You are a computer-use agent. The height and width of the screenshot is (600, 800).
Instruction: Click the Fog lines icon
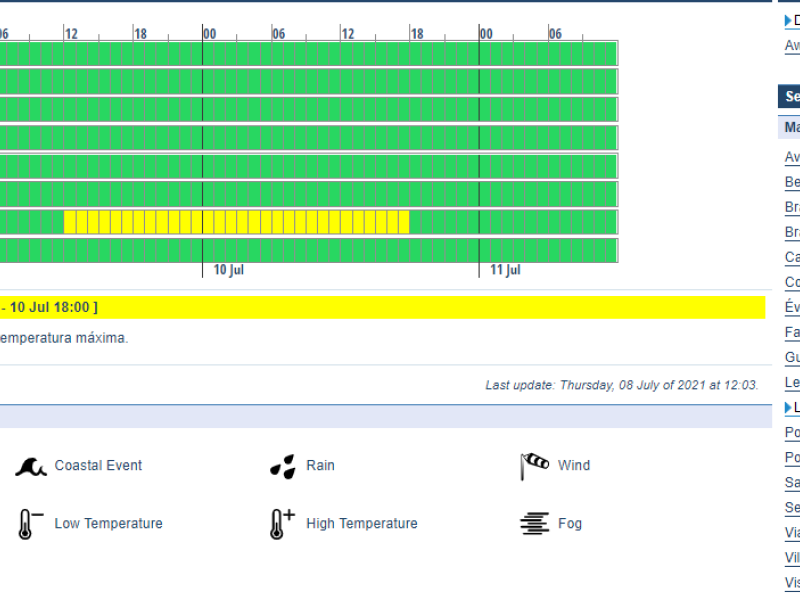coord(534,524)
